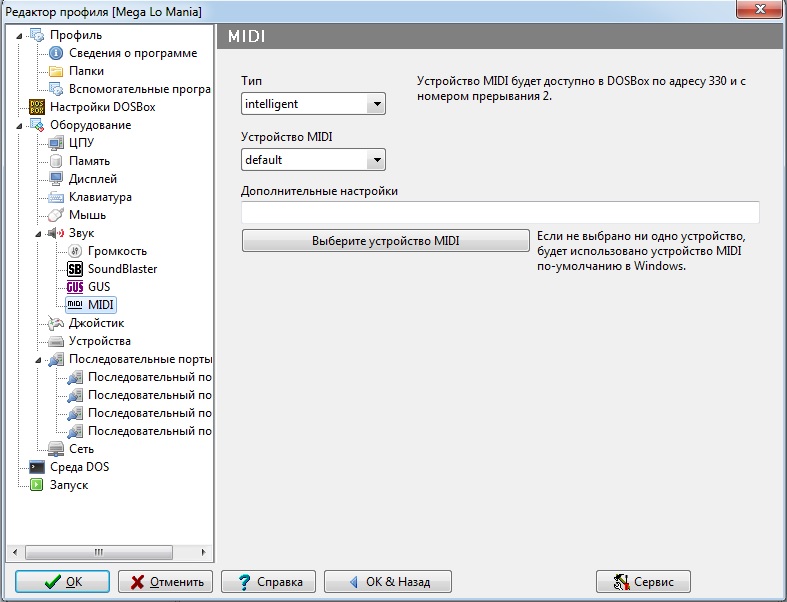The width and height of the screenshot is (787, 602).
Task: Select the third Последовательный по tree row
Action: [149, 413]
